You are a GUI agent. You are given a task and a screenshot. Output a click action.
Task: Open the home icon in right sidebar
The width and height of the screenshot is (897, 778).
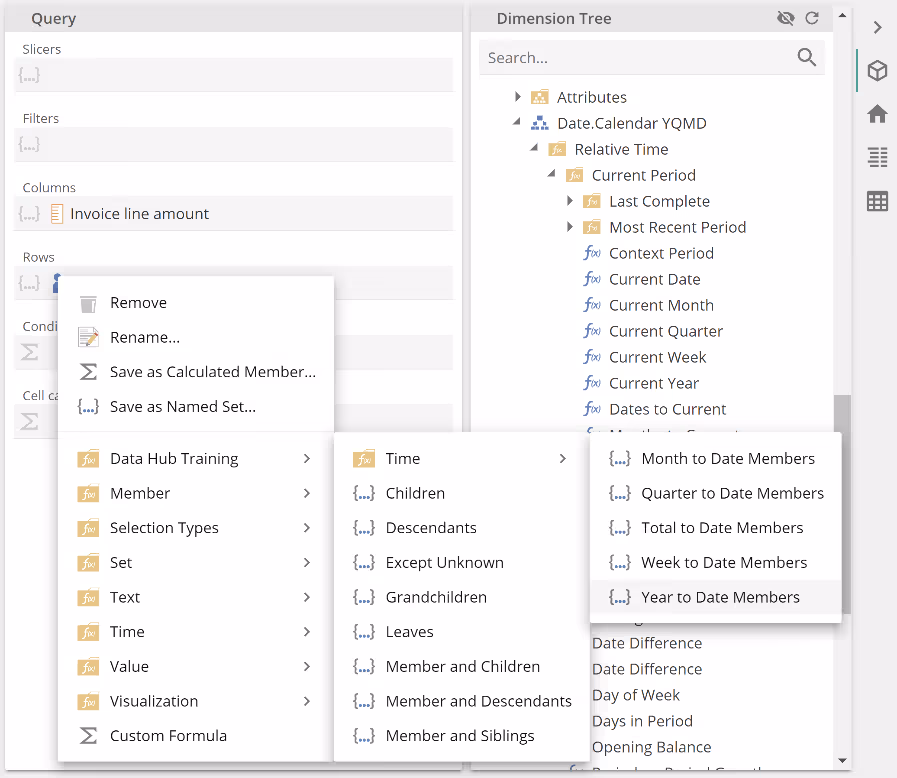click(877, 114)
